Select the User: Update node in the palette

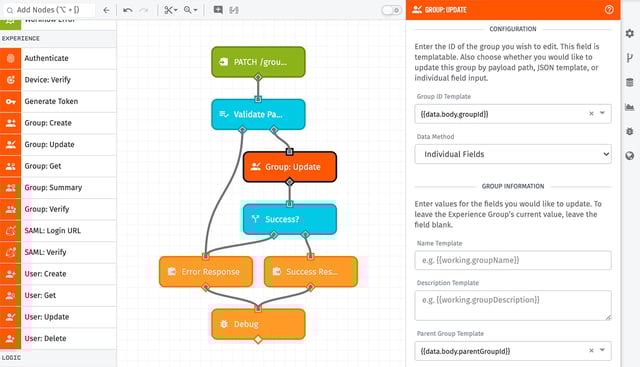(x=58, y=317)
